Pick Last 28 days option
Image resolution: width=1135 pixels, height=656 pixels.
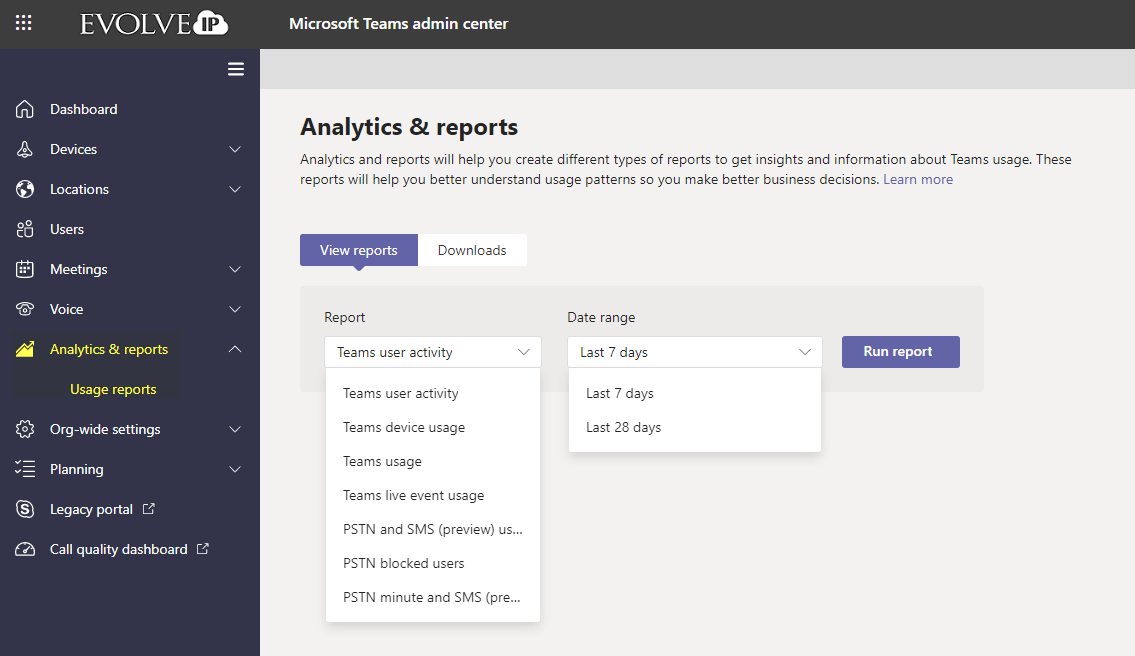tap(623, 427)
